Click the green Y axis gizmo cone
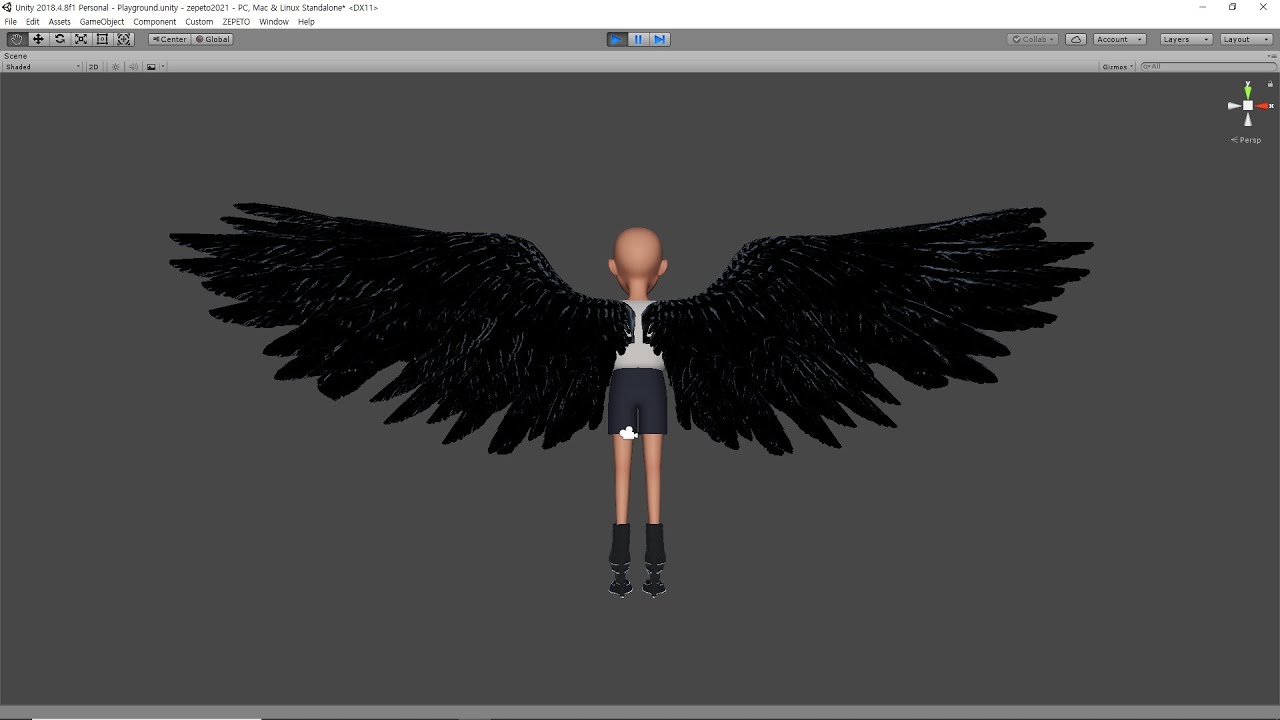Viewport: 1280px width, 720px height. point(1248,91)
